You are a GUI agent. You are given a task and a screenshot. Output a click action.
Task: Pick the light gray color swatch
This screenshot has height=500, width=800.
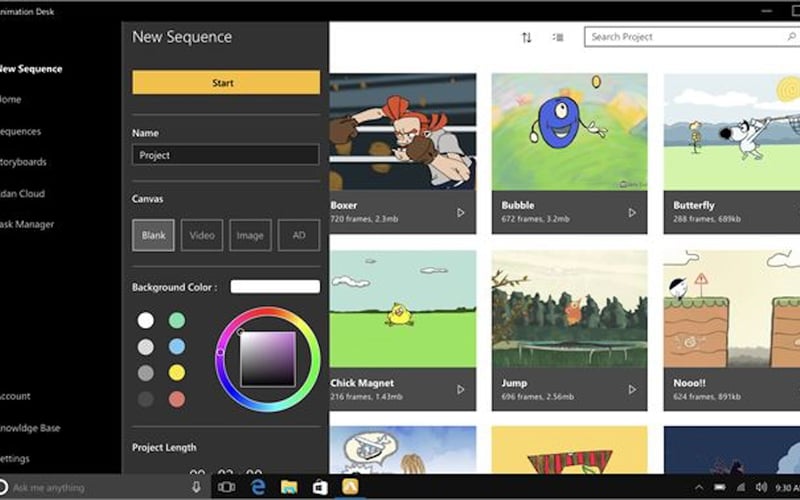[145, 347]
